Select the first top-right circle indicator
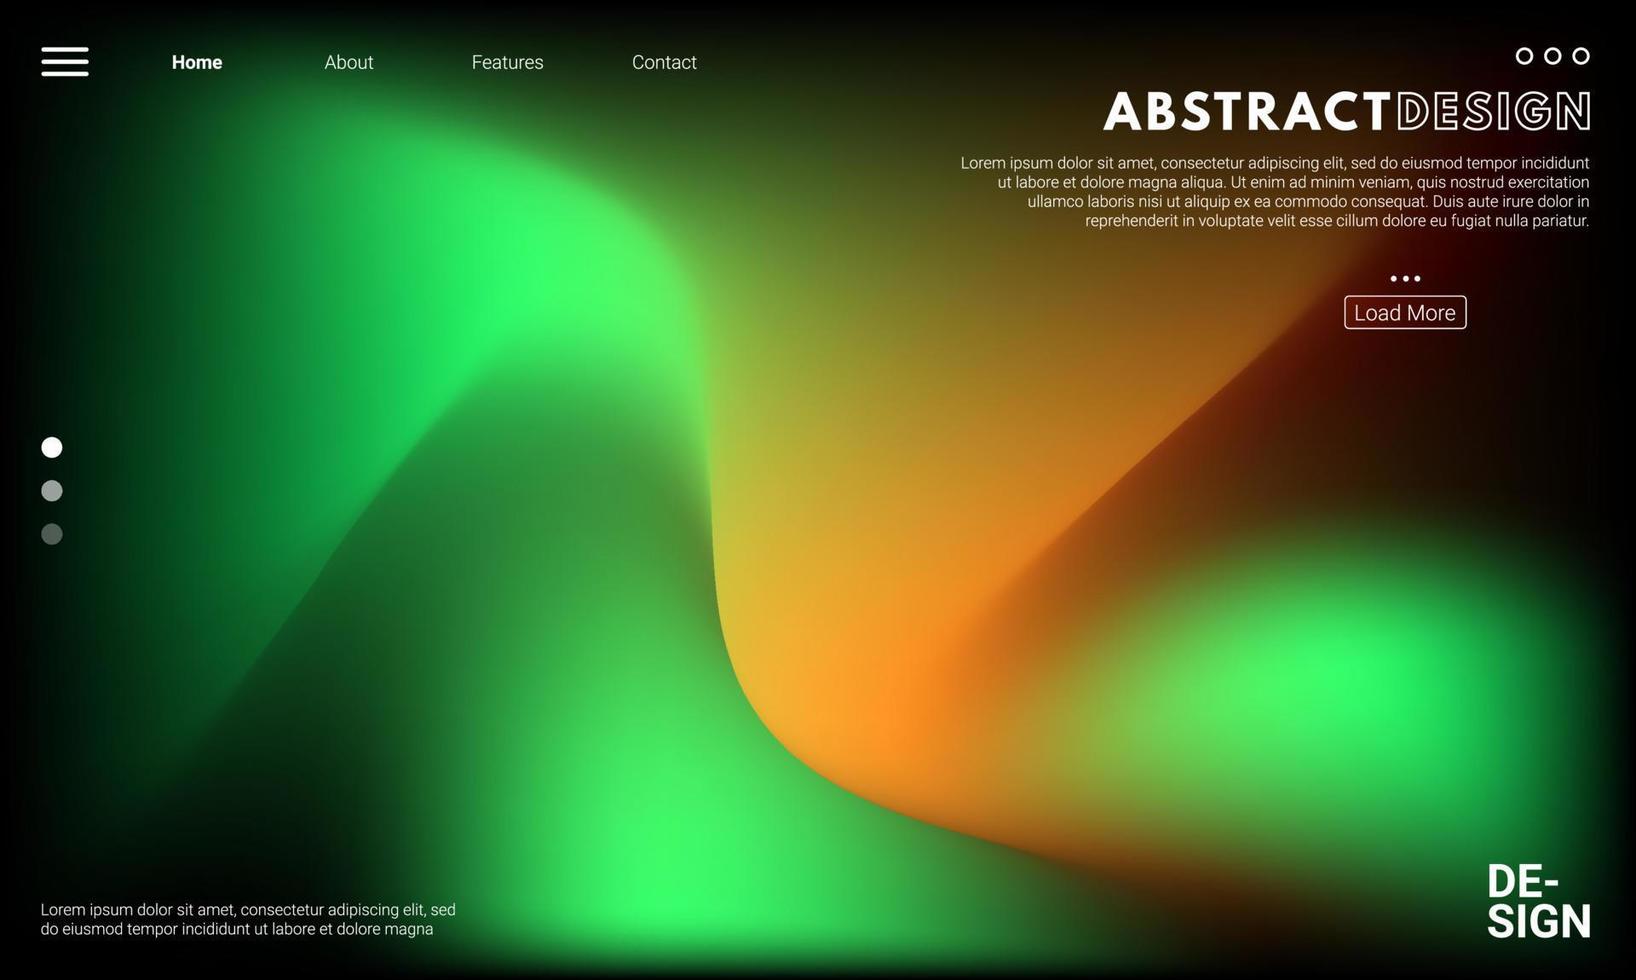1636x980 pixels. (1524, 56)
